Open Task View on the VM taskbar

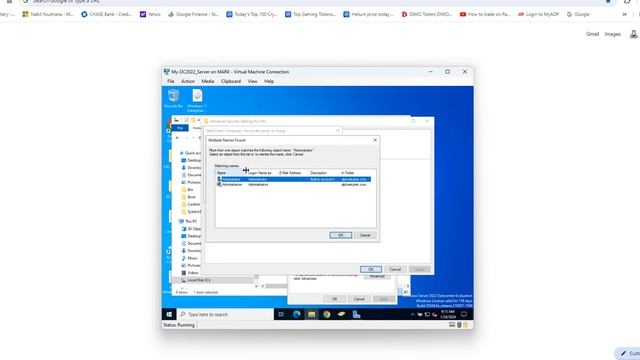point(281,314)
